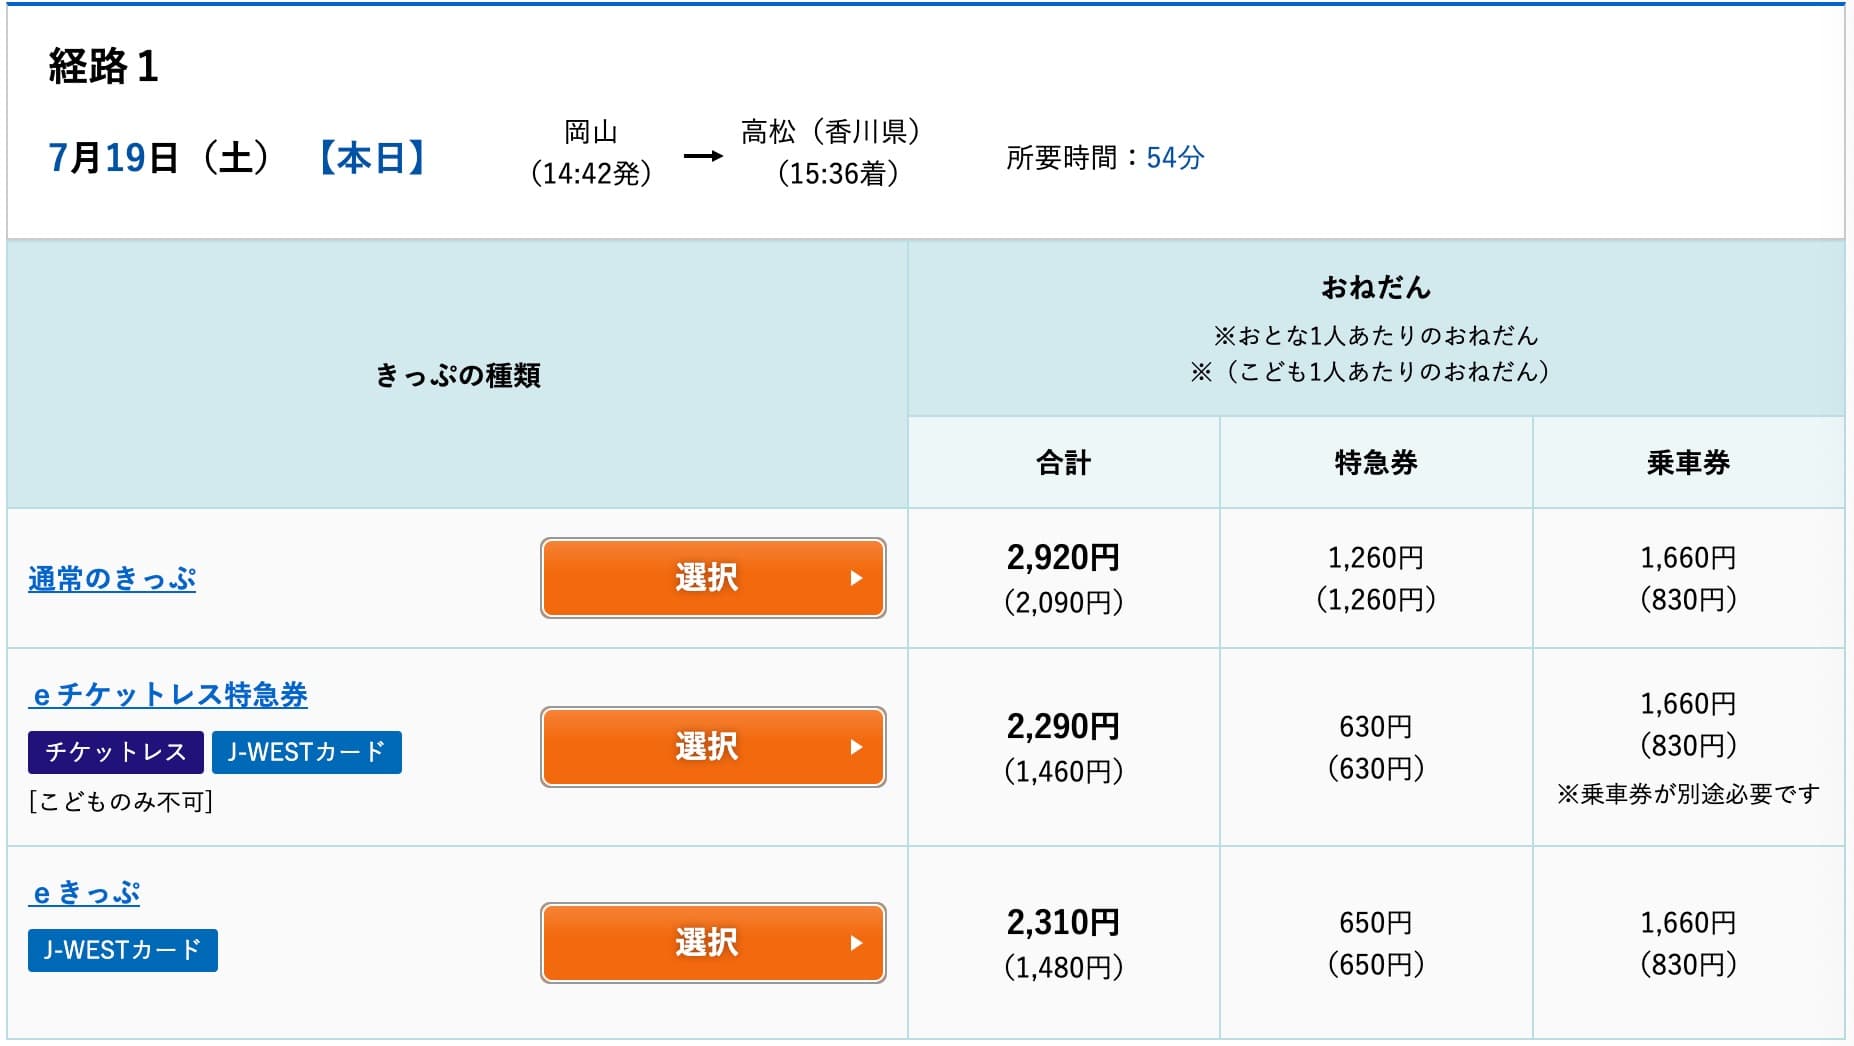Viewport: 1854px width, 1046px height.
Task: Click the チケットレス badge
Action: (116, 752)
